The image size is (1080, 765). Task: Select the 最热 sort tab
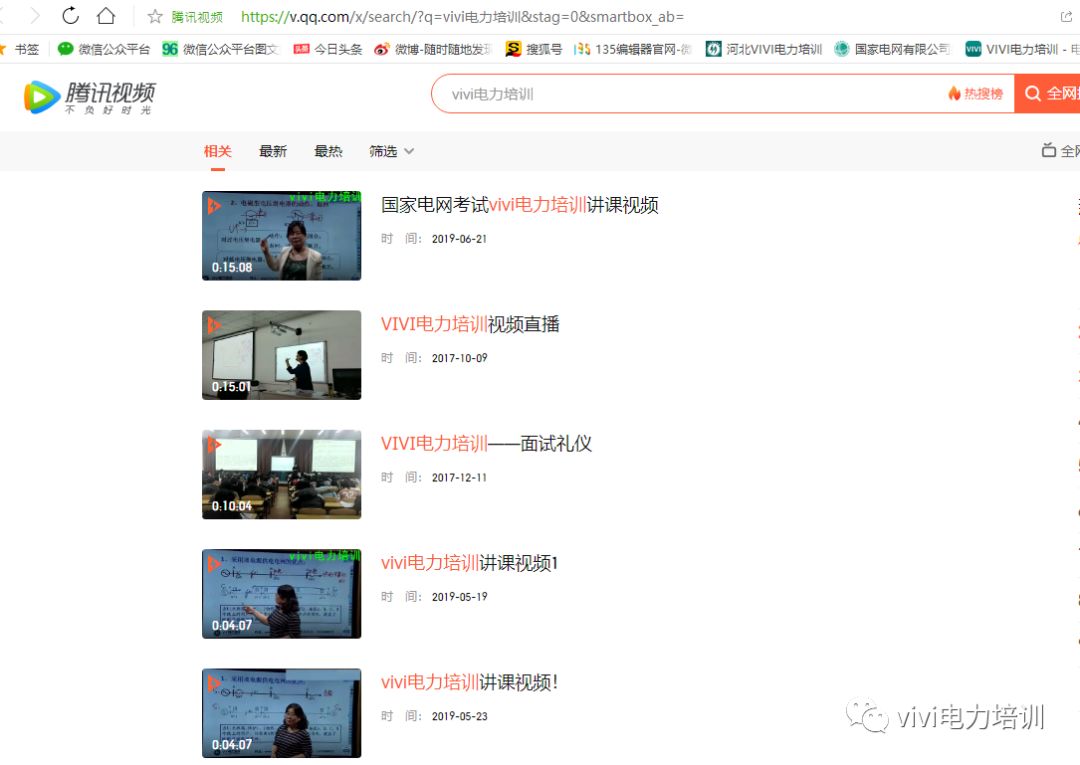[x=328, y=151]
